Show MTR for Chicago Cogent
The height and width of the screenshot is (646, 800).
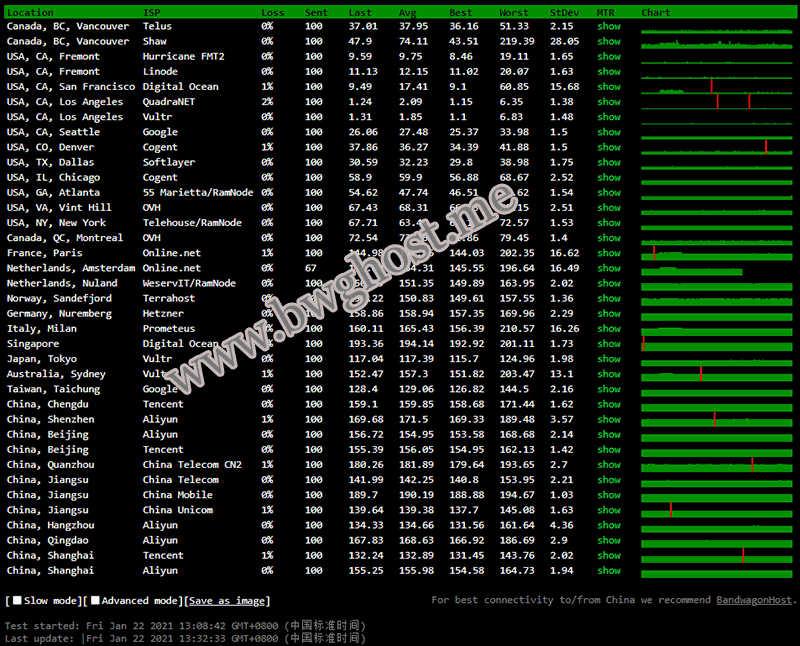click(609, 177)
